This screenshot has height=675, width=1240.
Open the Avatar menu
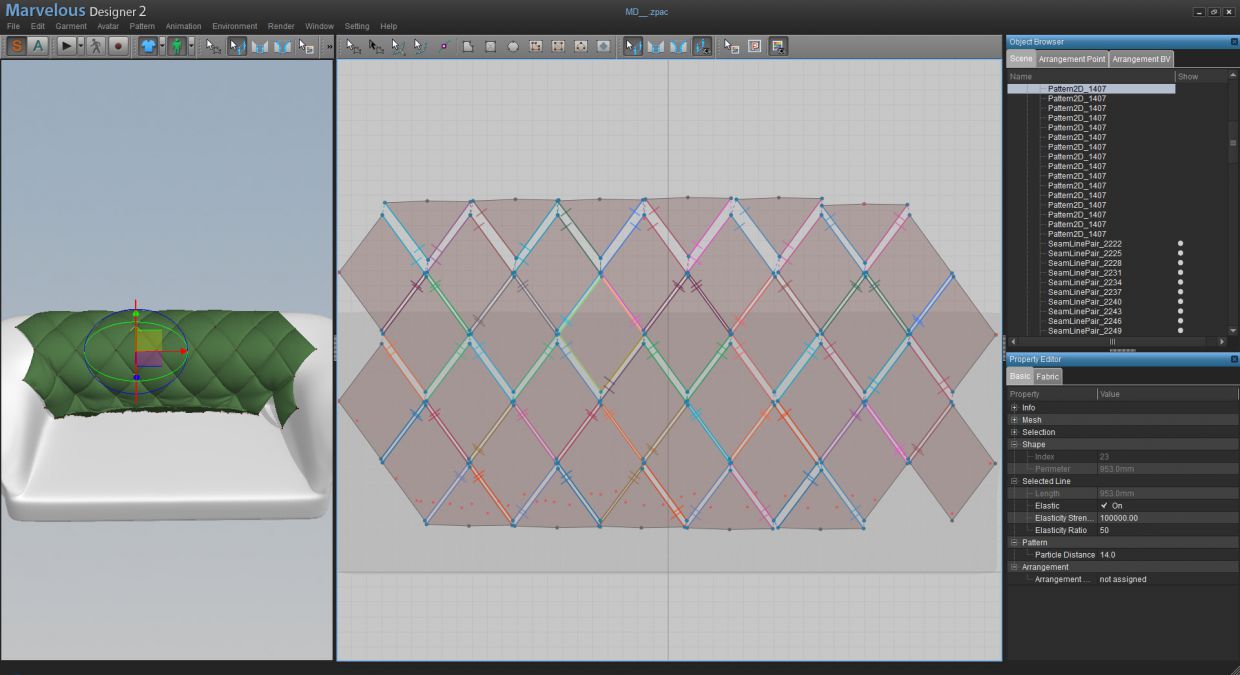tap(108, 26)
